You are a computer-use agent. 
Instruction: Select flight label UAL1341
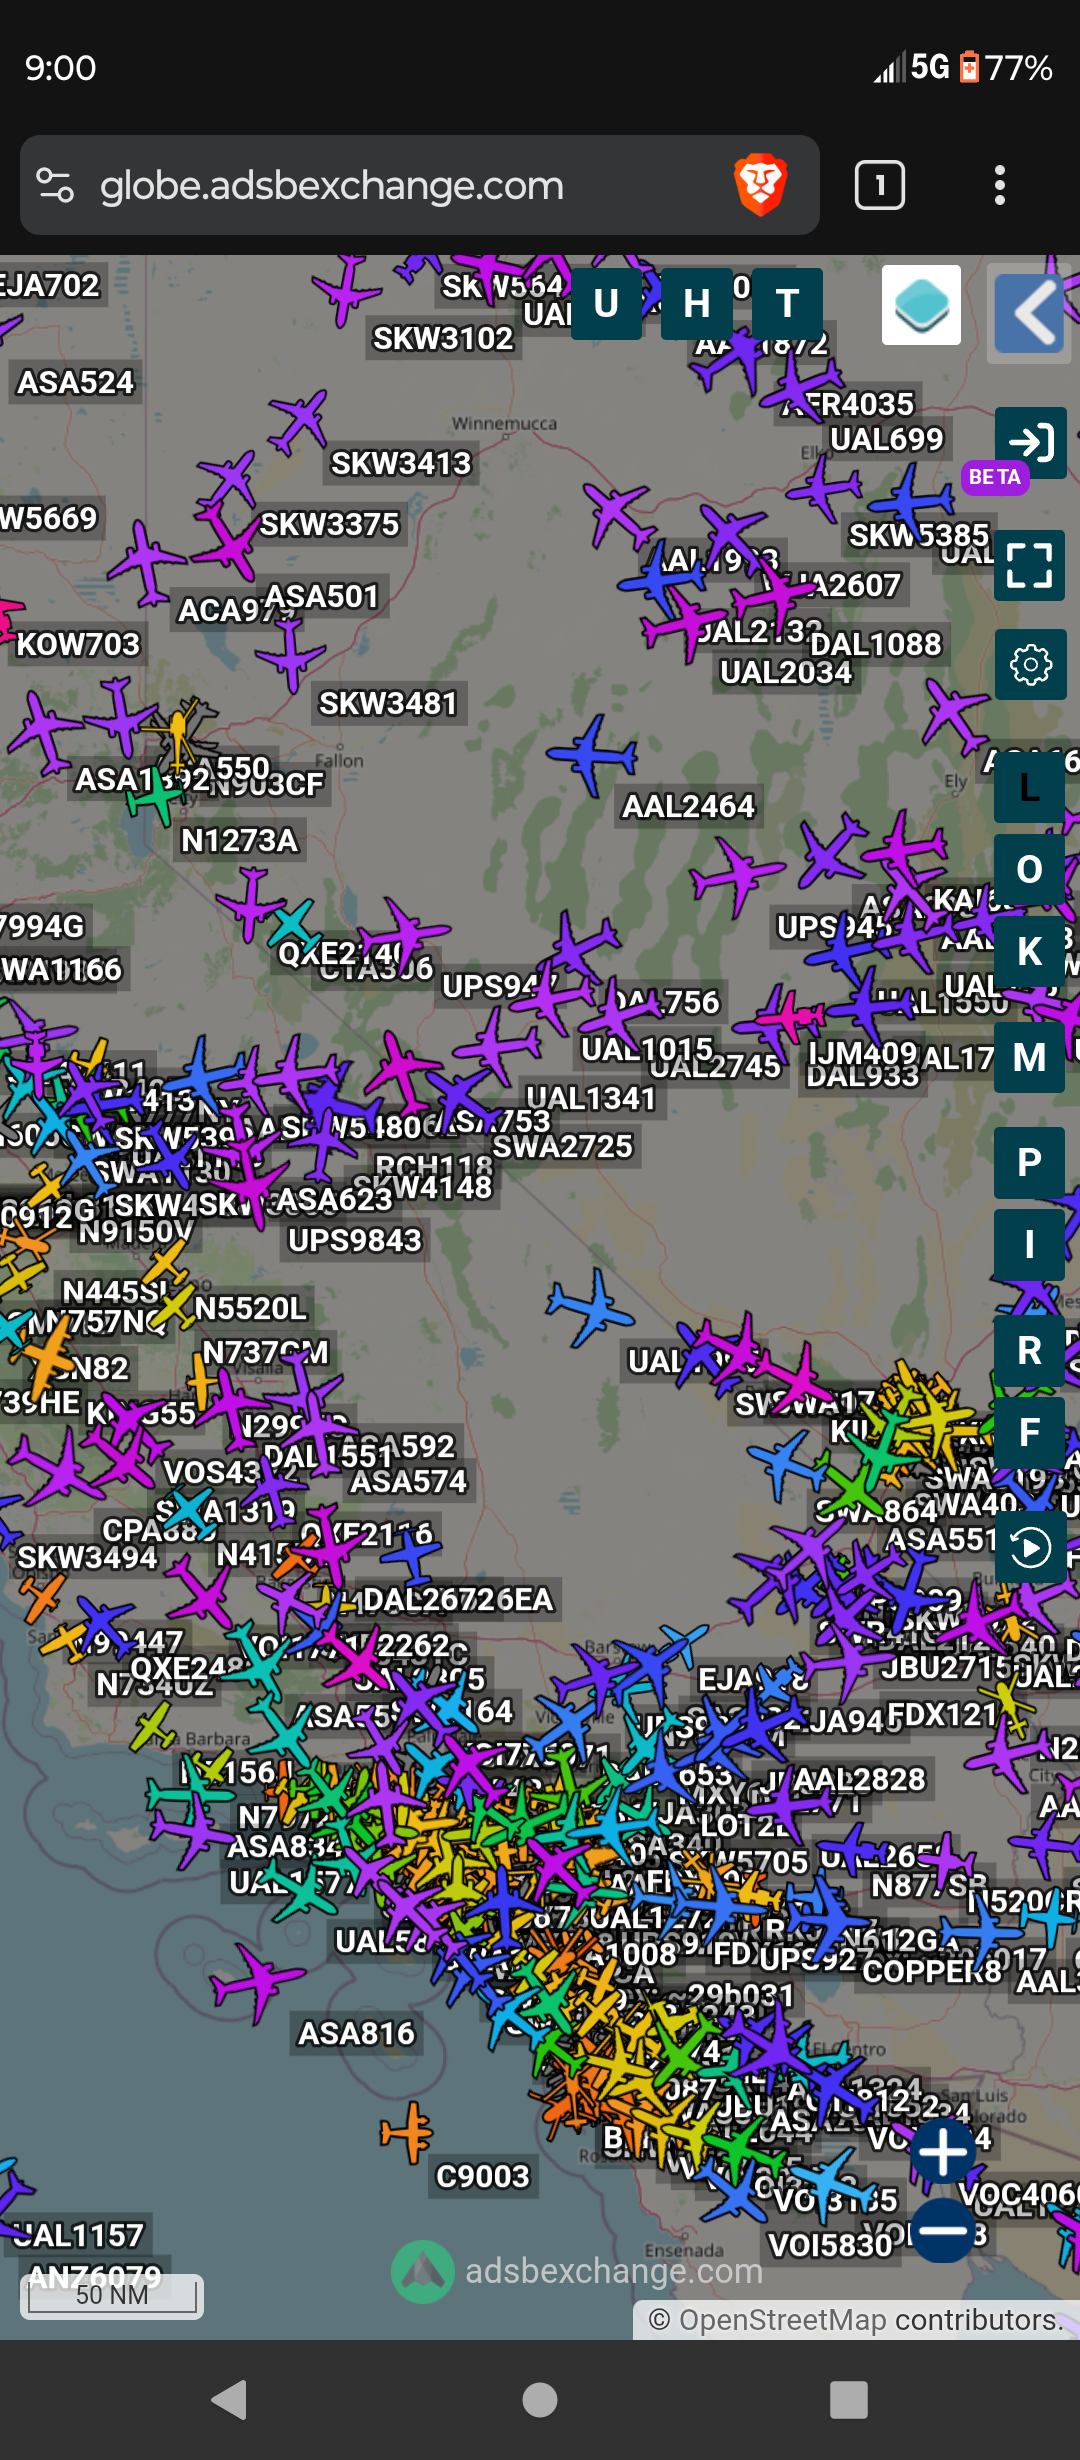[x=592, y=1098]
